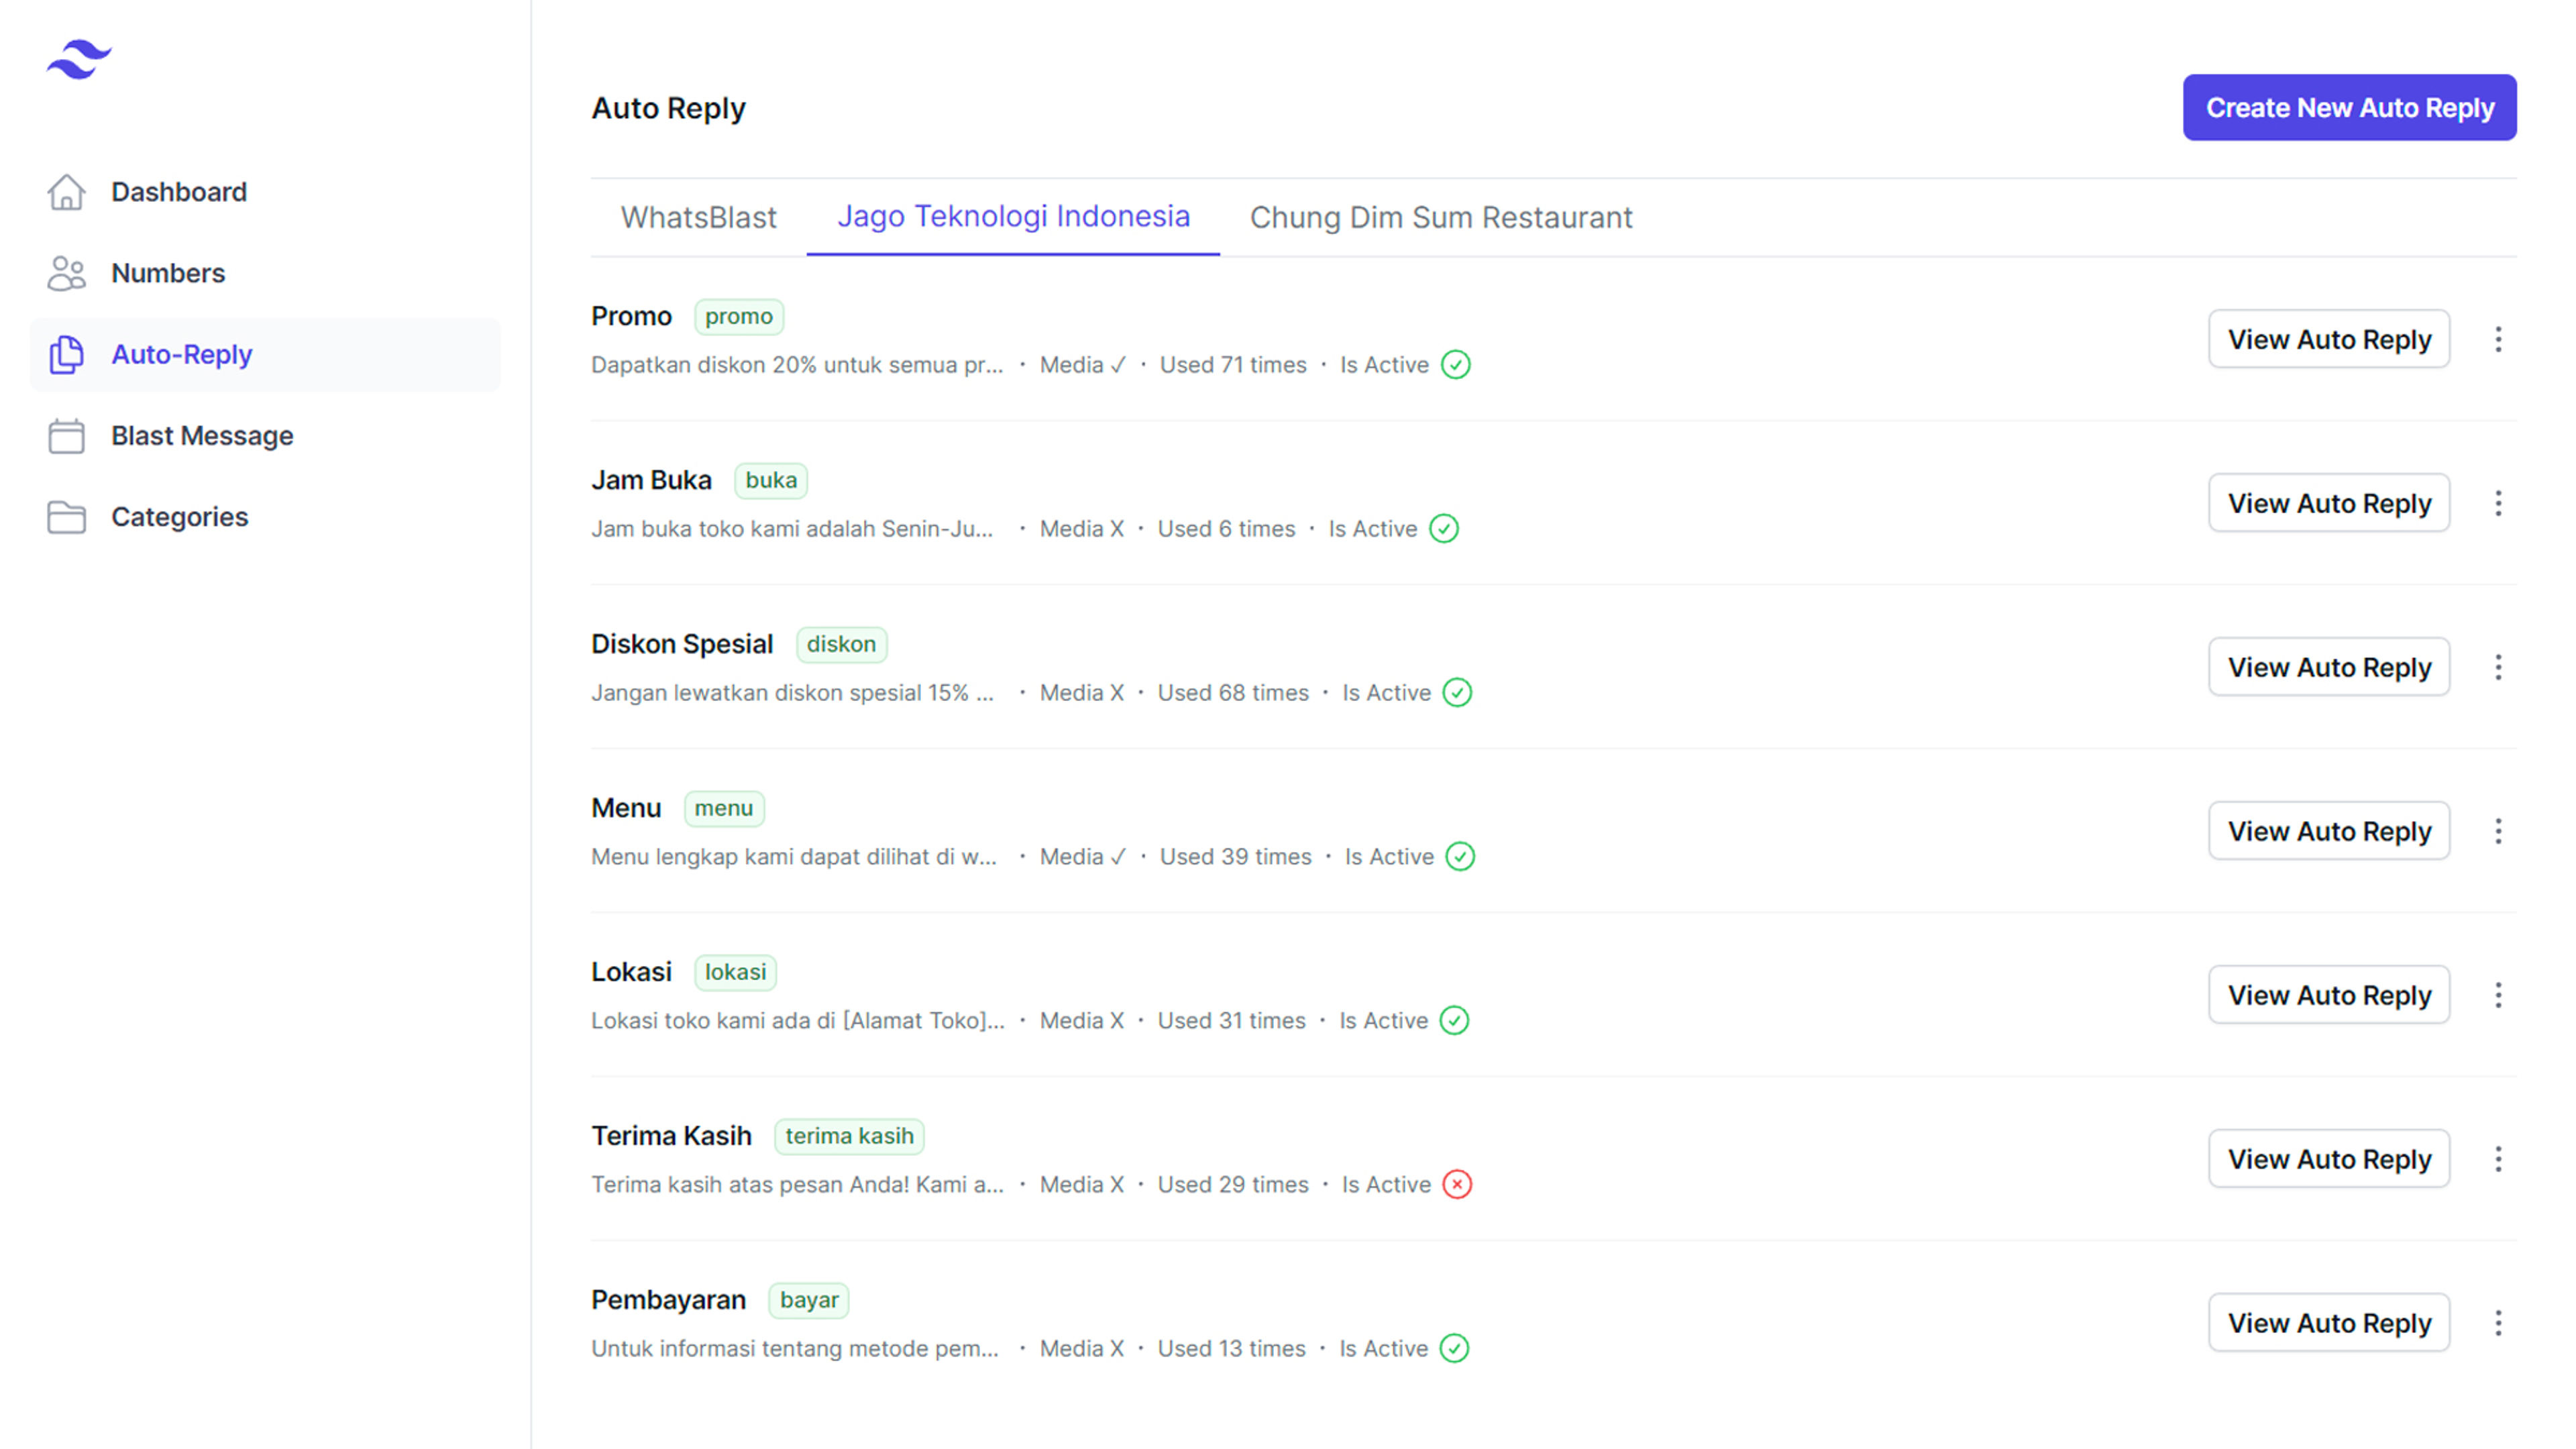Image resolution: width=2576 pixels, height=1449 pixels.
Task: Click the 'buka' keyword tag
Action: pos(771,480)
